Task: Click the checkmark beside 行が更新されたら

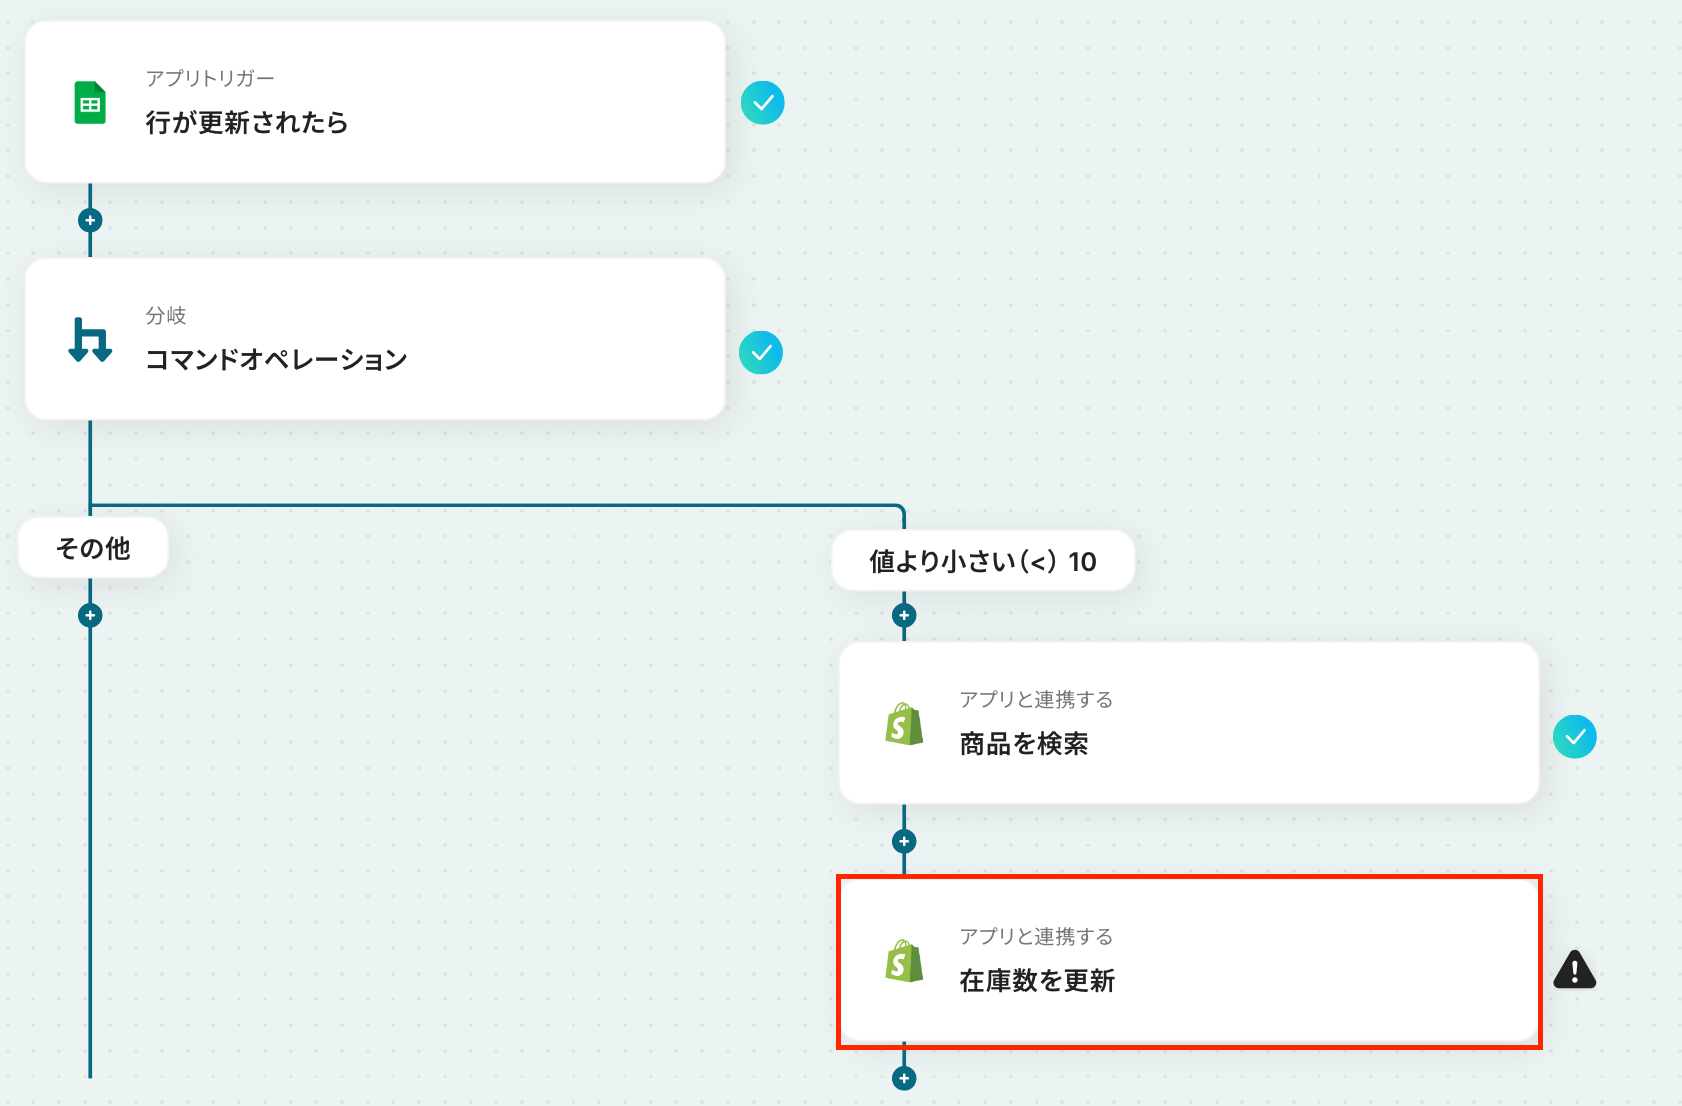Action: (762, 103)
